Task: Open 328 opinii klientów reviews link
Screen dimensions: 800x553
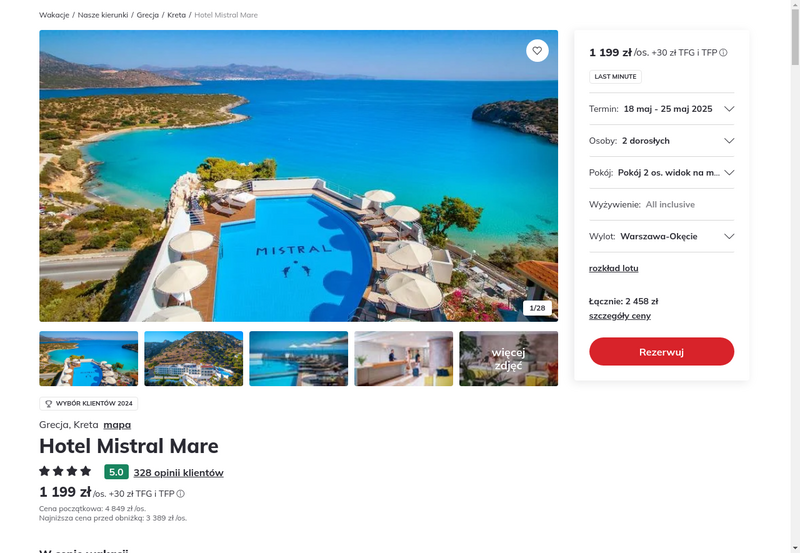Action: pyautogui.click(x=179, y=473)
